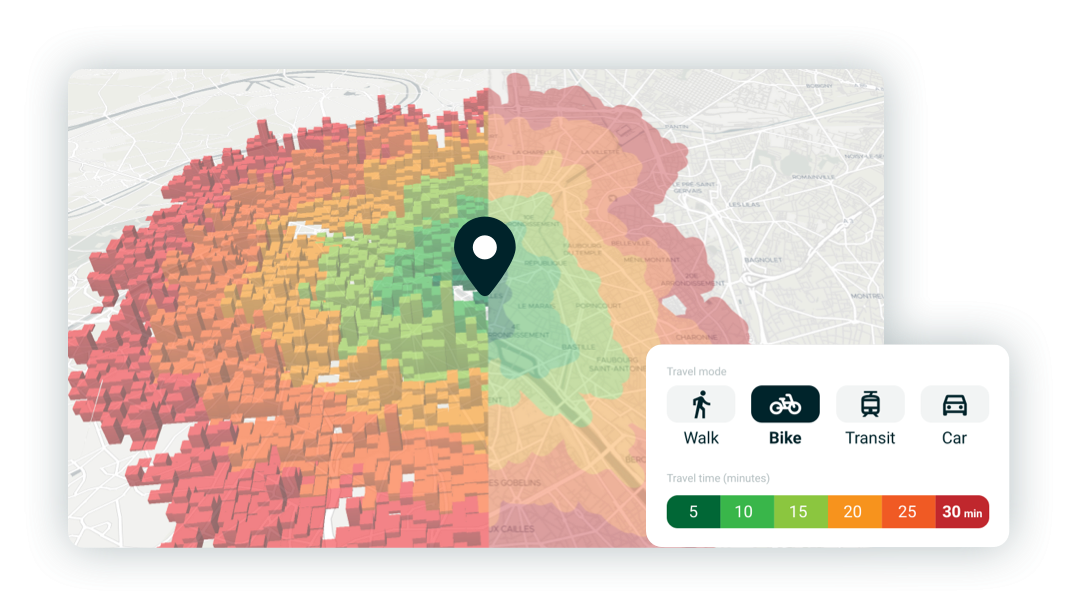Choose the 20 minute travel time swatch
Image resolution: width=1078 pixels, height=616 pixels.
point(854,512)
